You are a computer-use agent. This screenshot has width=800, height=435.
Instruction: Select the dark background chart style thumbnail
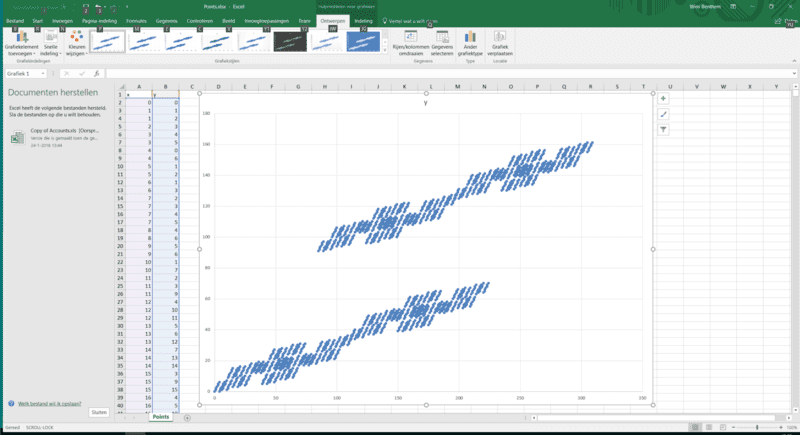(289, 41)
